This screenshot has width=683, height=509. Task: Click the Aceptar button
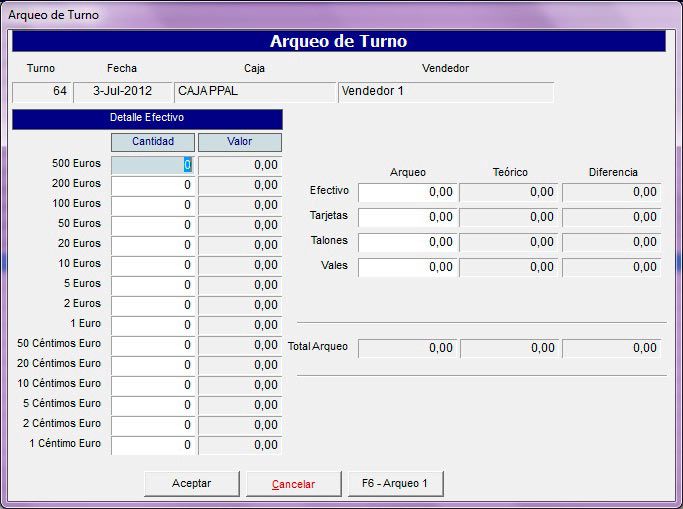192,483
